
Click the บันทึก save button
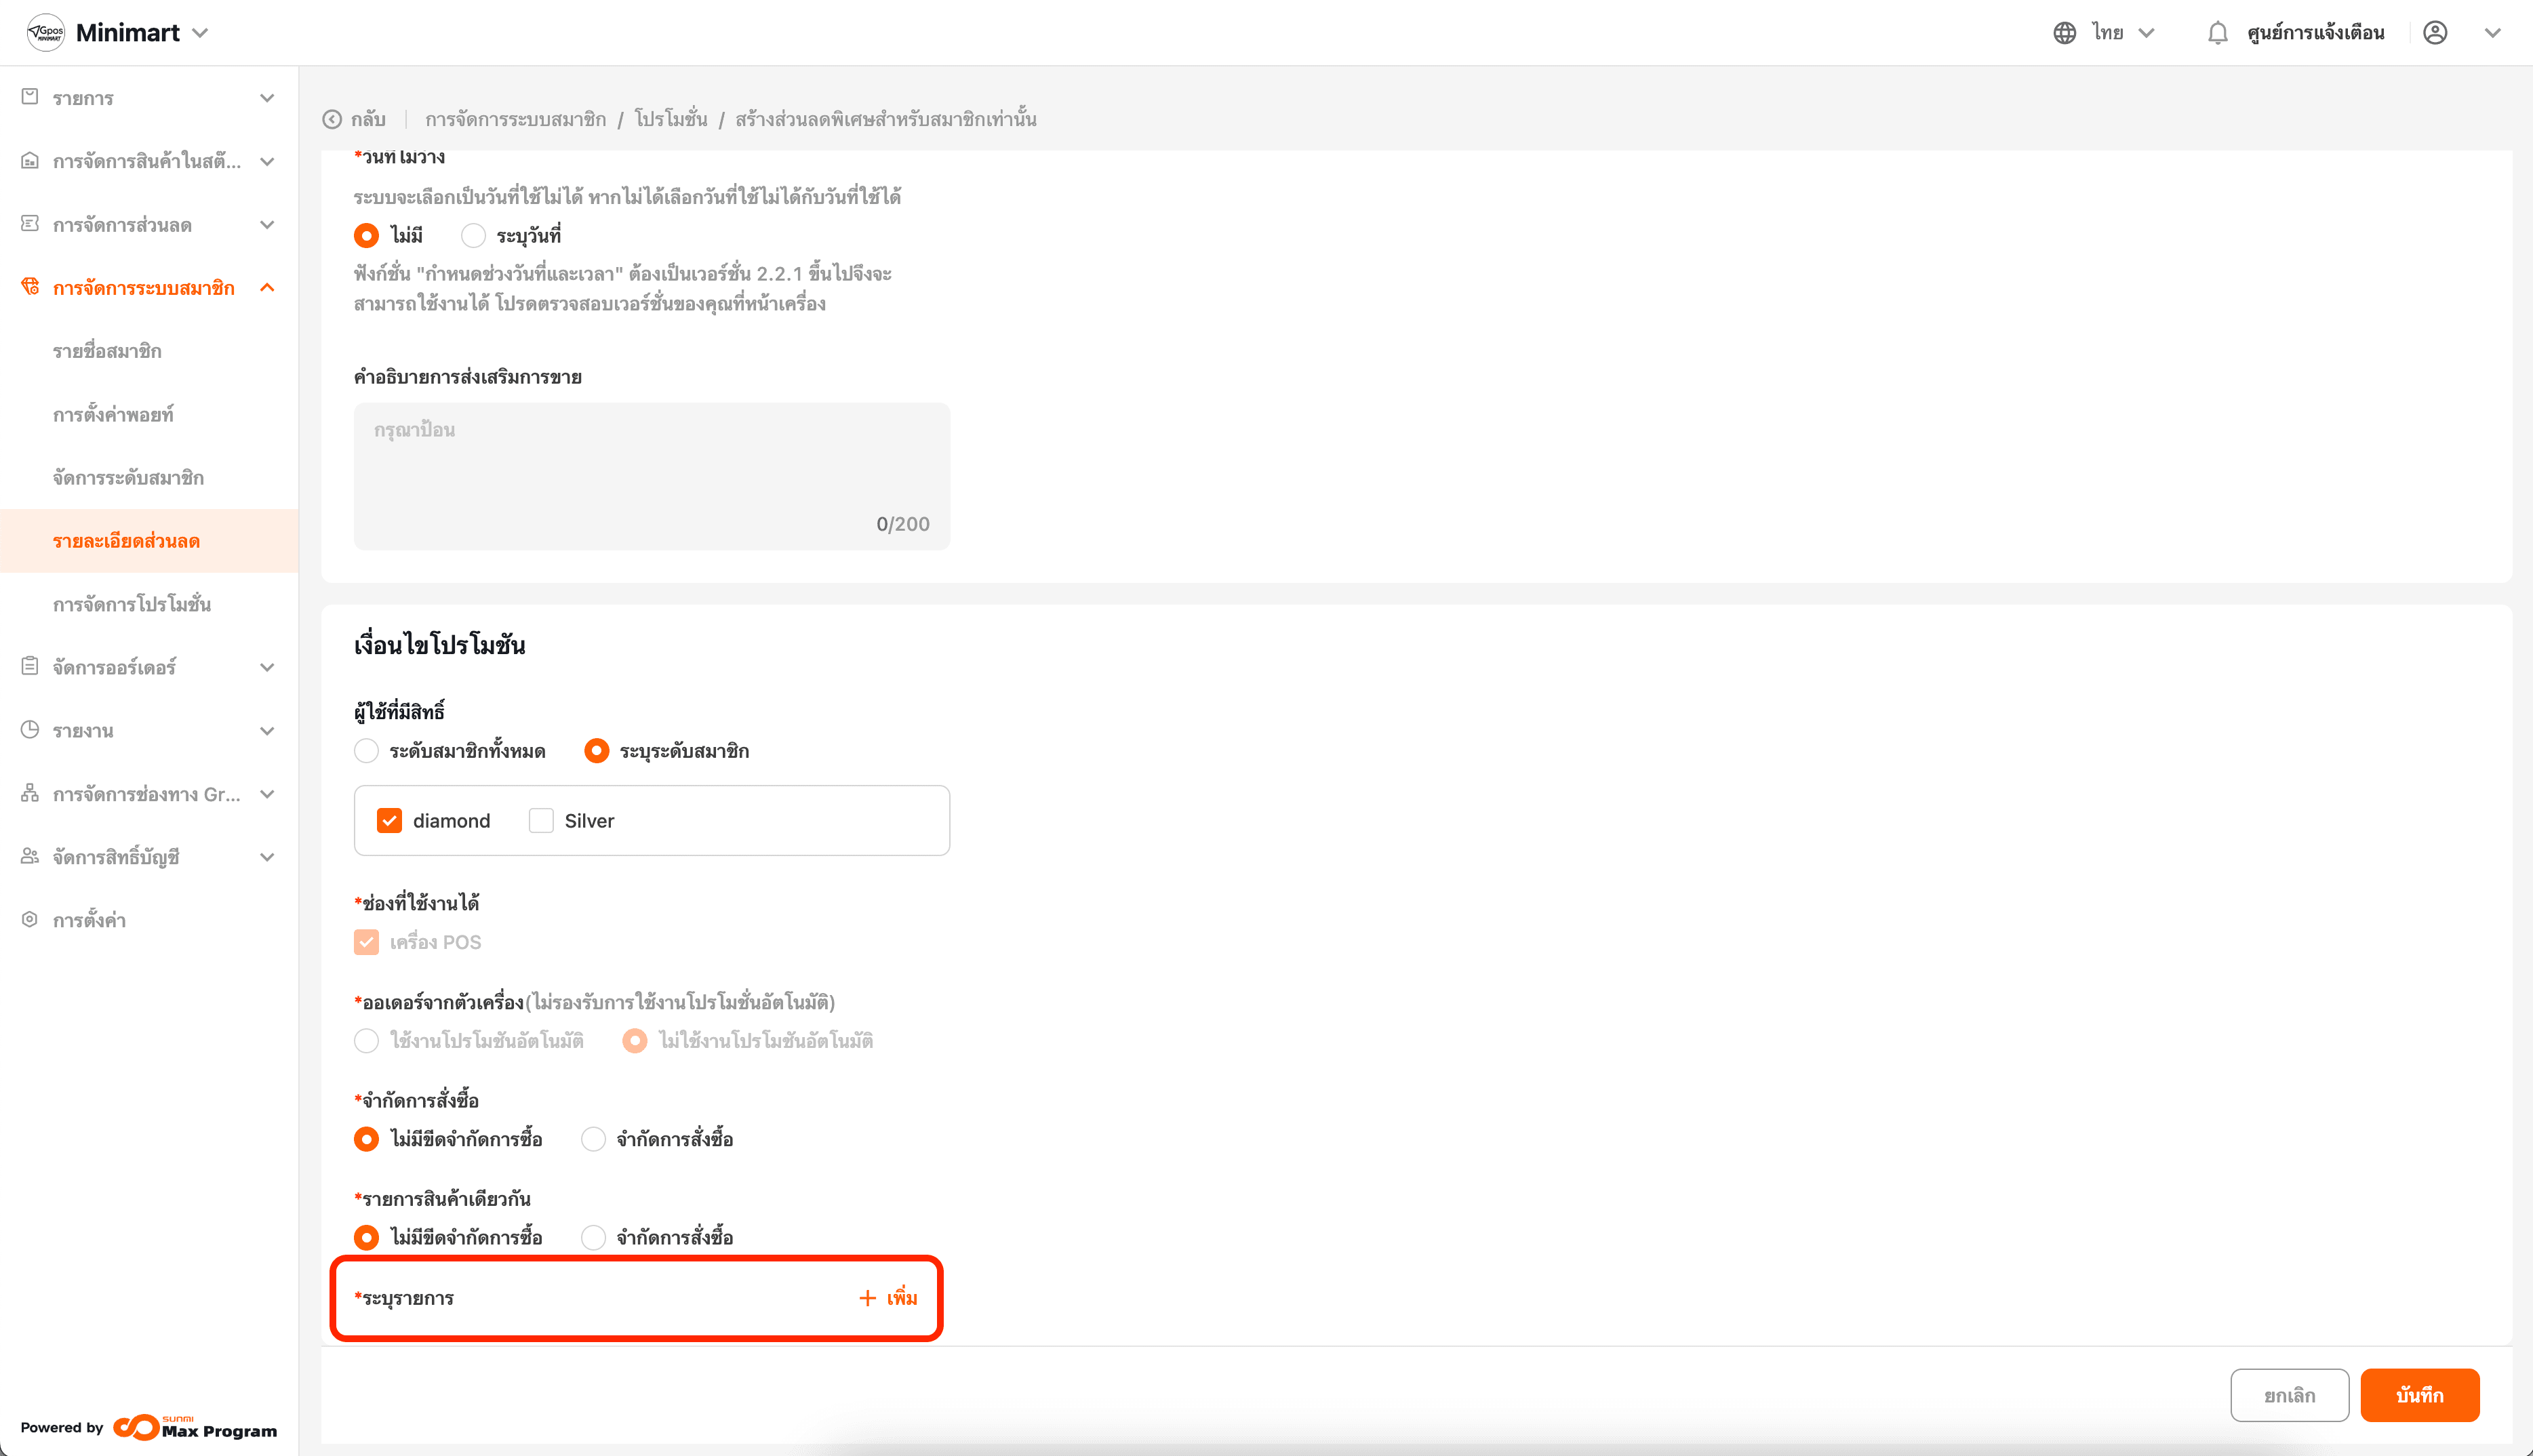pos(2419,1395)
